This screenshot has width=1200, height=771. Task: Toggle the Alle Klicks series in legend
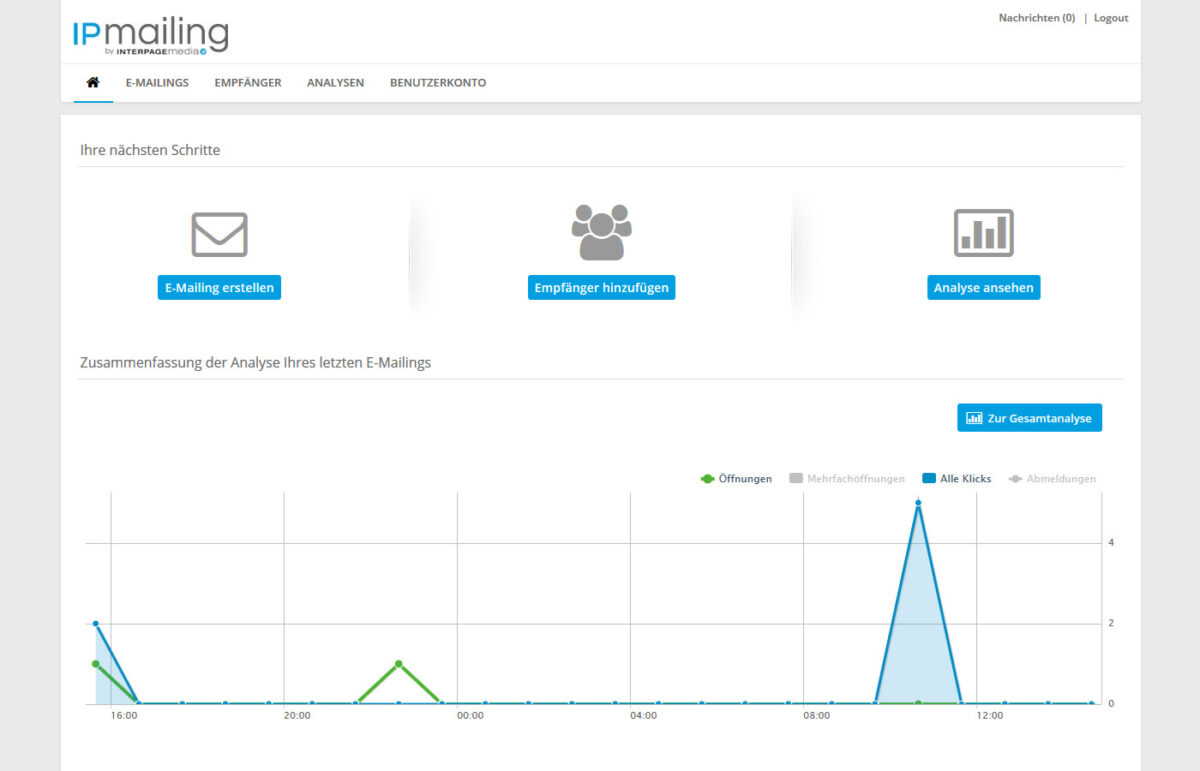956,479
